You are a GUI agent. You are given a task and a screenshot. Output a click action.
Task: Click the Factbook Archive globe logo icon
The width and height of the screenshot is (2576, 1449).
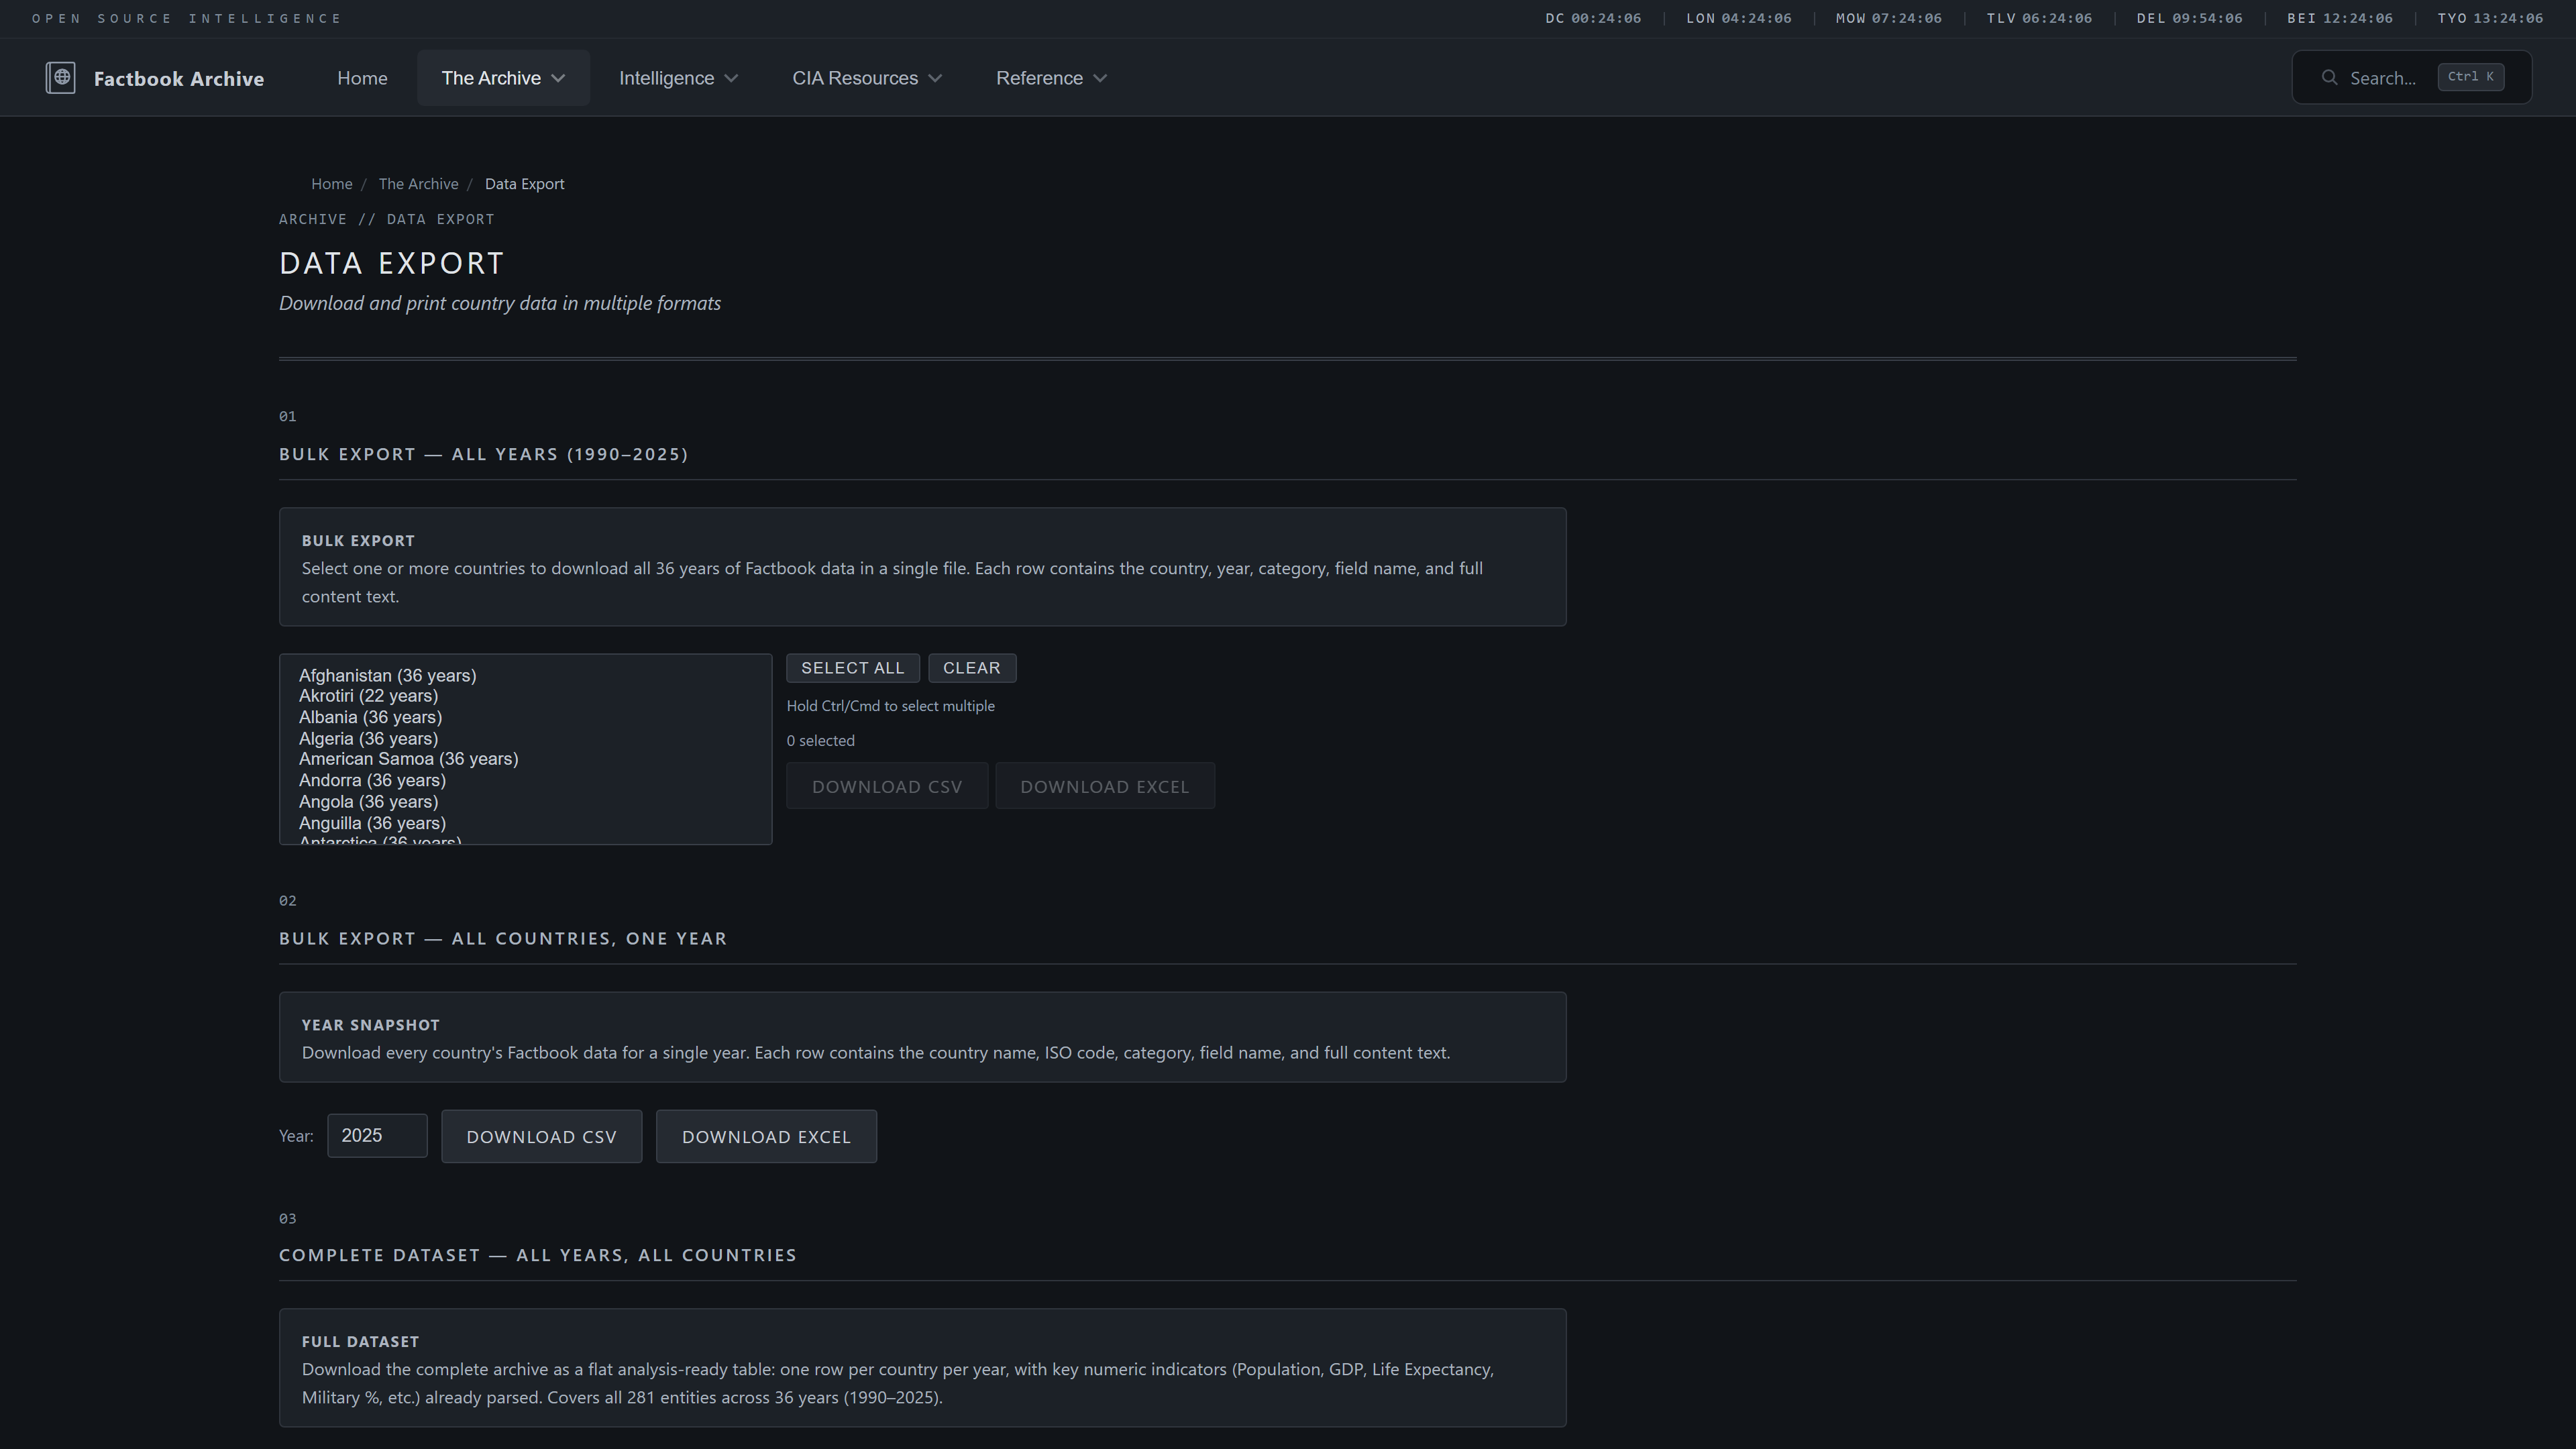point(60,78)
